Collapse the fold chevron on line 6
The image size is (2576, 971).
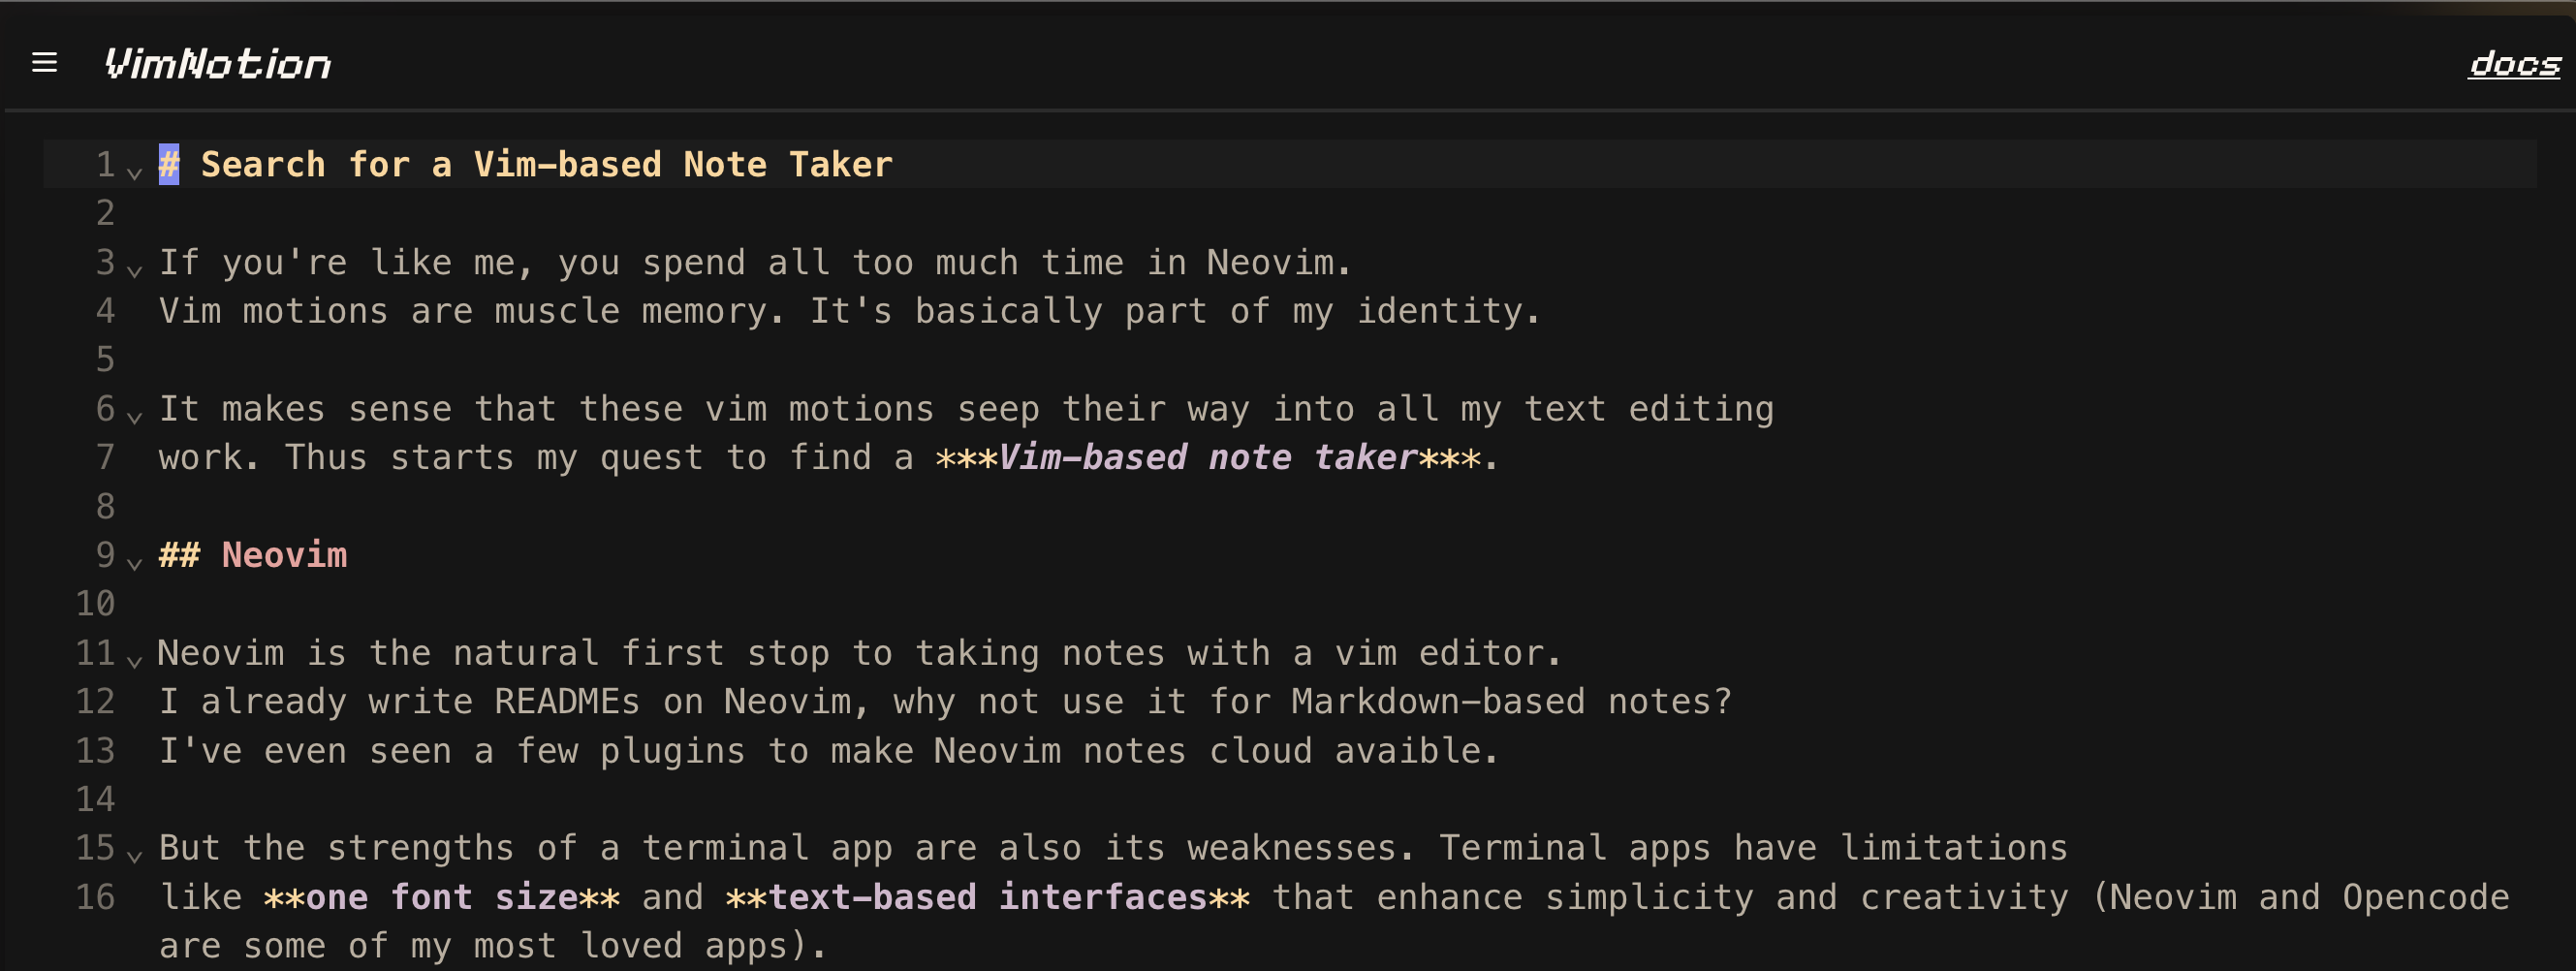tap(135, 417)
